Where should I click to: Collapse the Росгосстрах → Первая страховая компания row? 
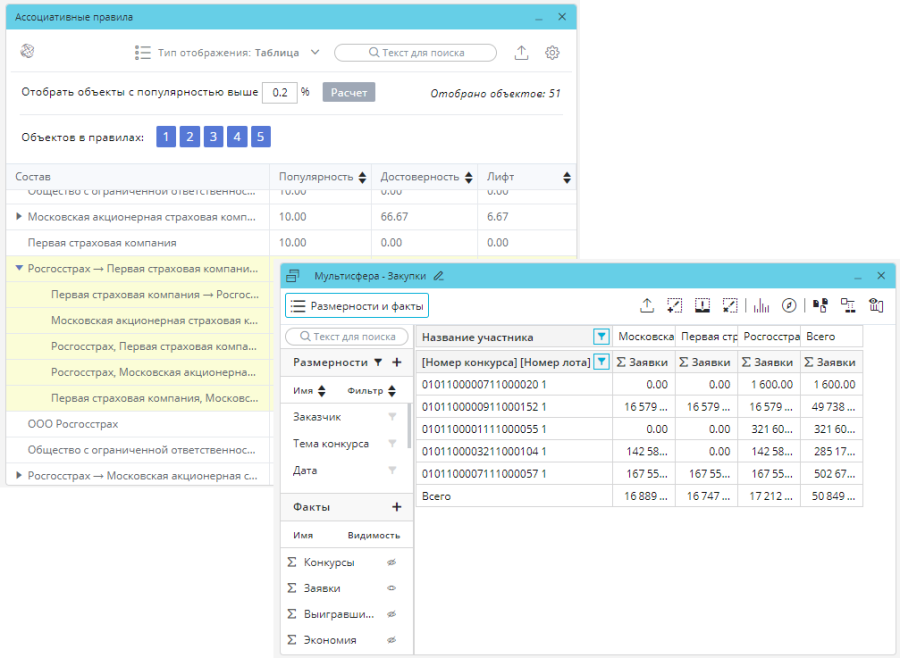pos(19,269)
